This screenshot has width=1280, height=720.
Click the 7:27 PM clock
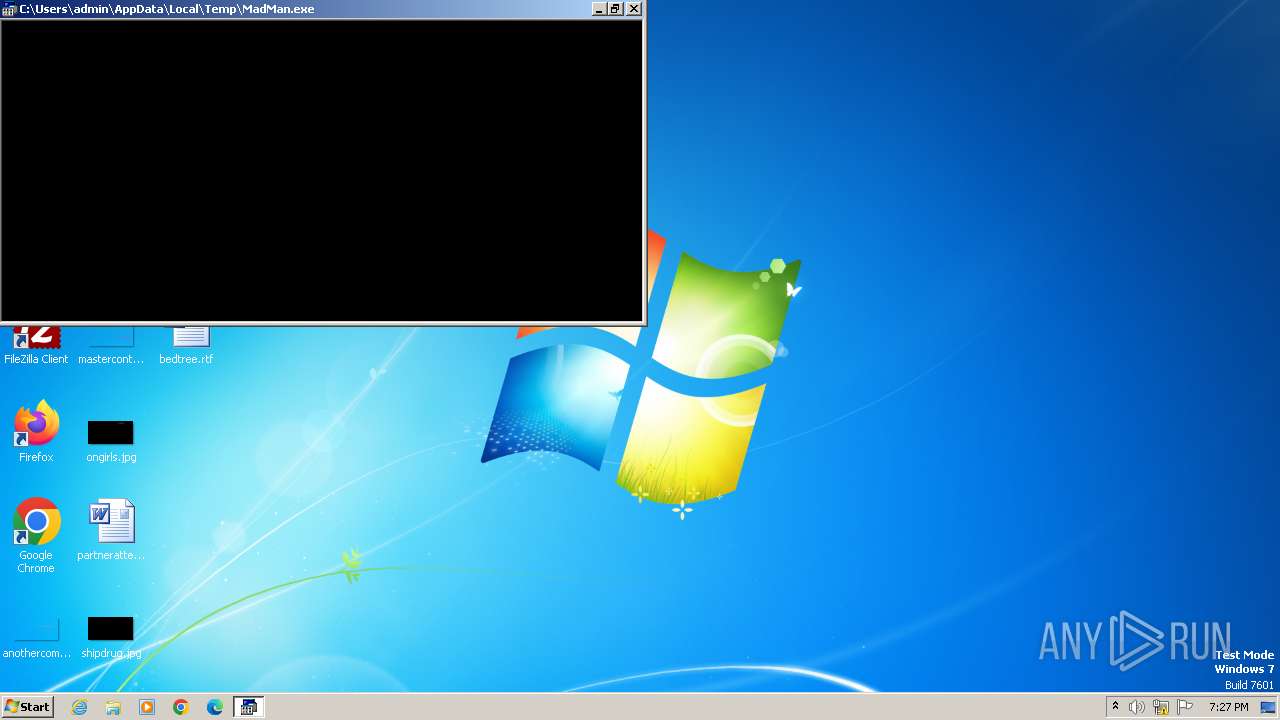[x=1228, y=707]
